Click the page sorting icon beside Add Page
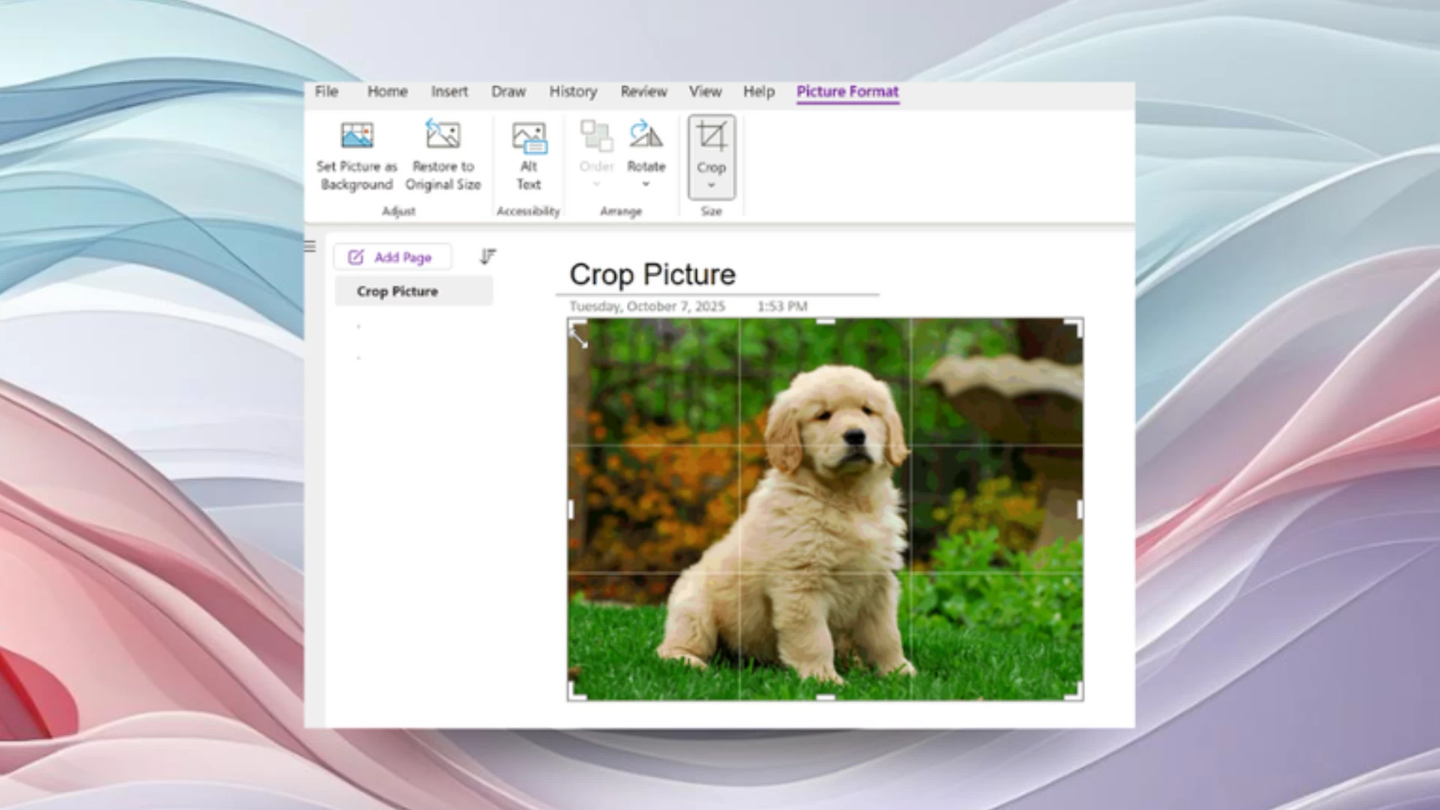 tap(487, 256)
